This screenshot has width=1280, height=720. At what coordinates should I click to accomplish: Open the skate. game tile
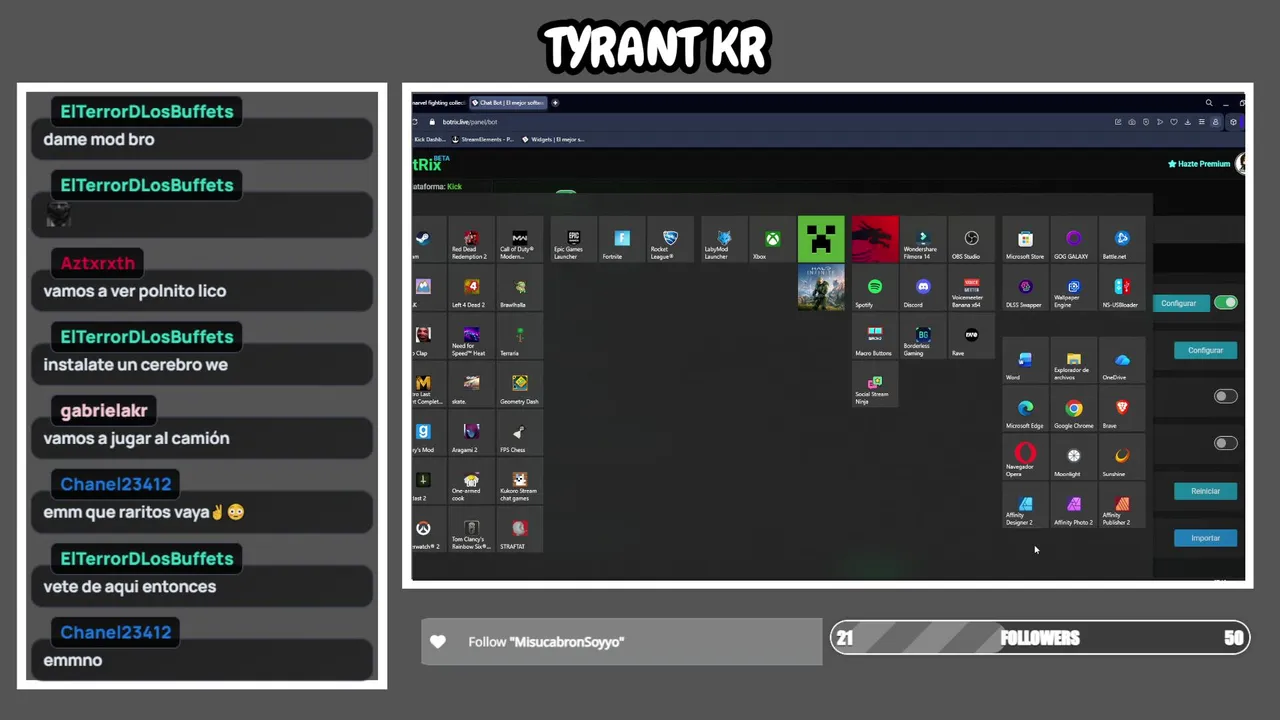tap(471, 385)
